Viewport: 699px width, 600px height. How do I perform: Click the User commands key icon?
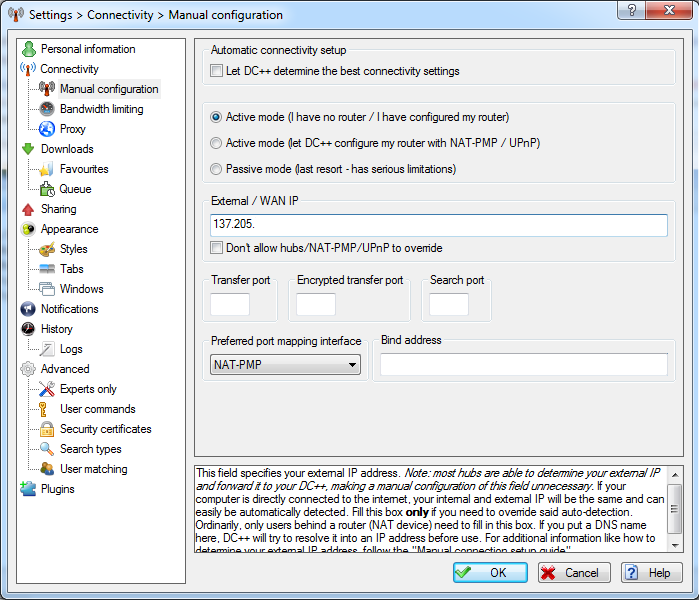[43, 409]
